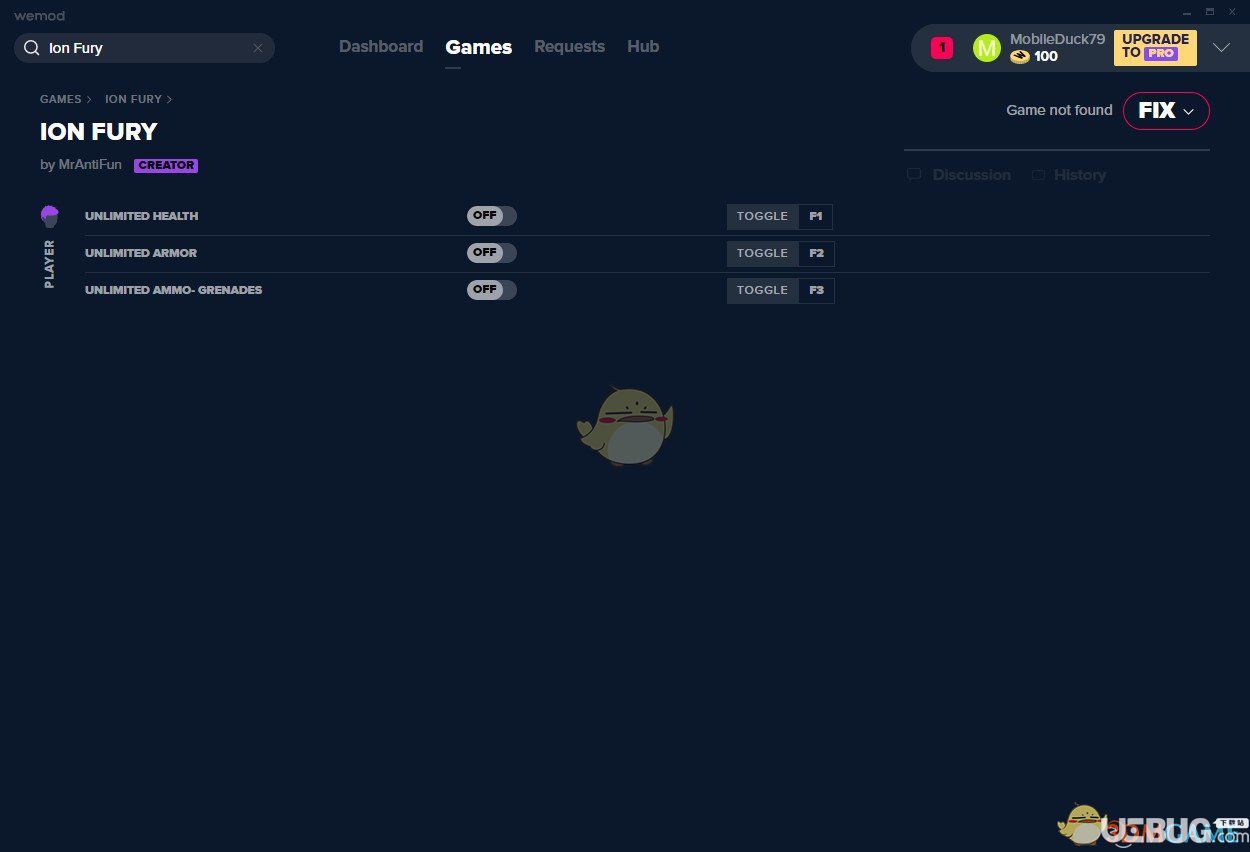Close the WeMod window
This screenshot has width=1250, height=852.
tap(1232, 12)
